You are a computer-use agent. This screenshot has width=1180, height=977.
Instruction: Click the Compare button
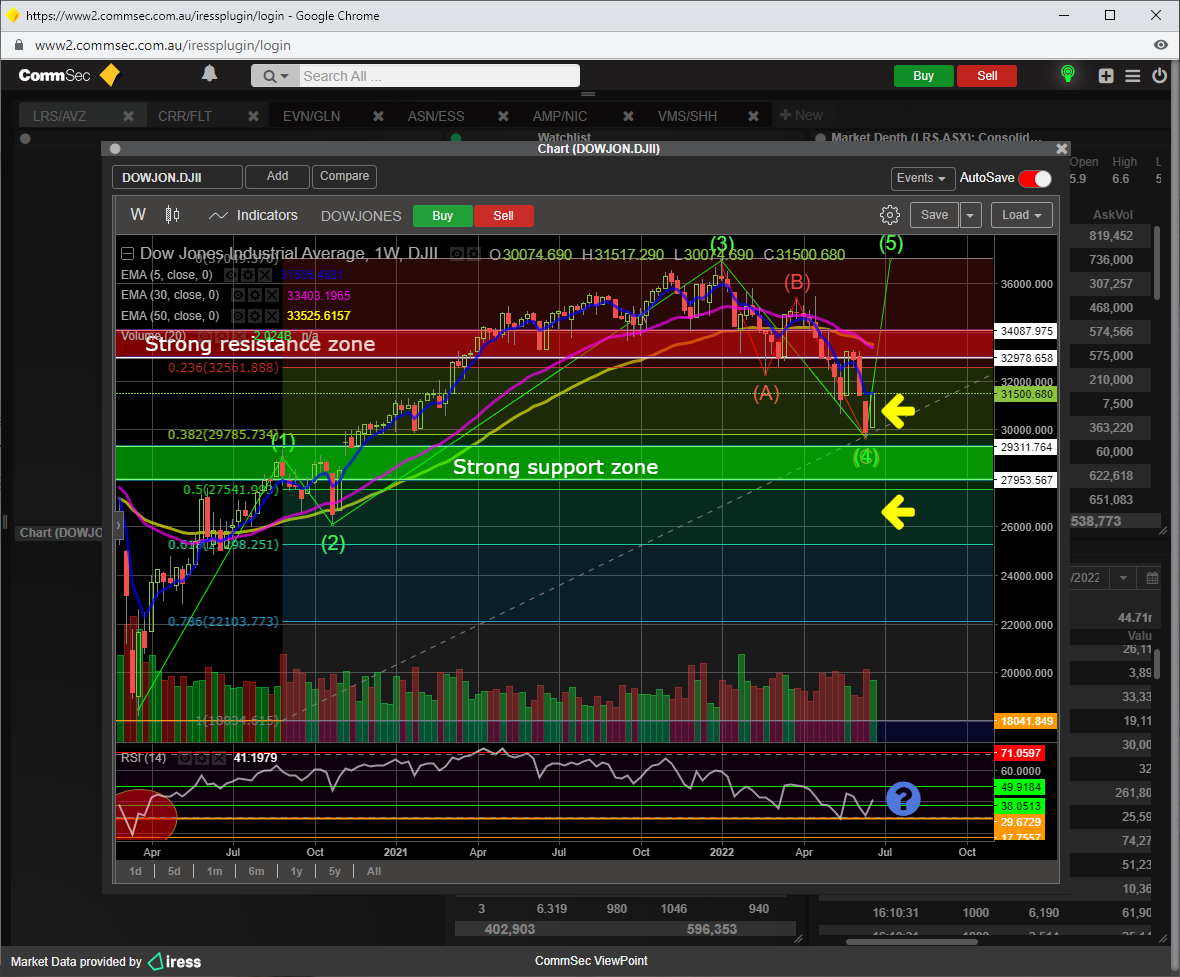(x=345, y=176)
